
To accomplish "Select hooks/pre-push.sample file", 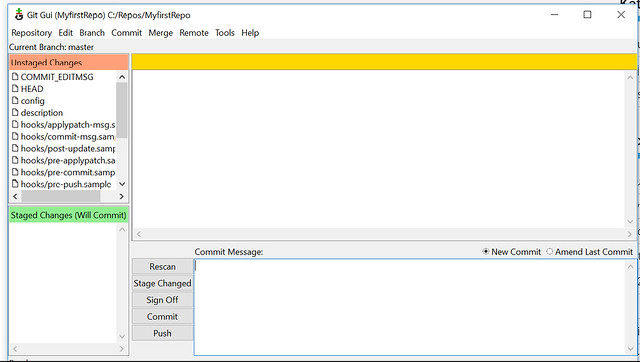I will (66, 184).
